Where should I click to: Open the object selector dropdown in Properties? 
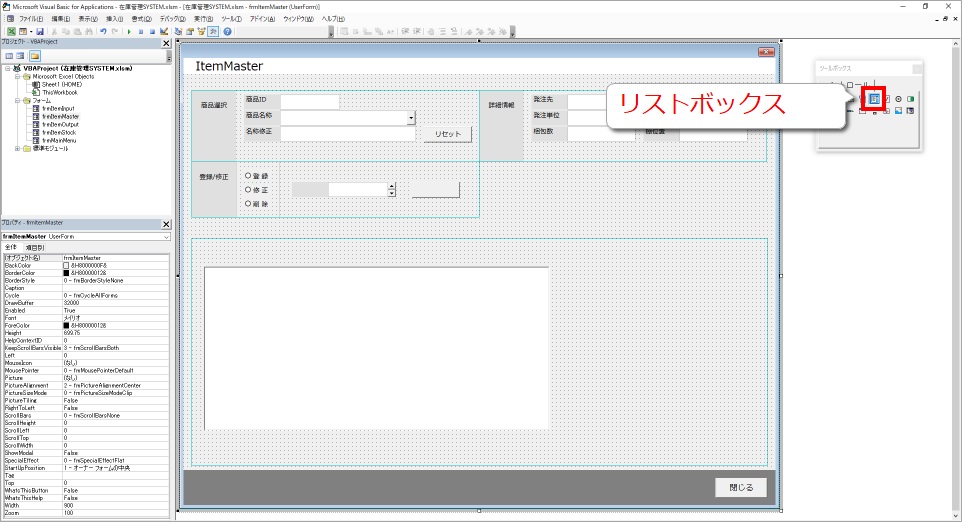[166, 237]
